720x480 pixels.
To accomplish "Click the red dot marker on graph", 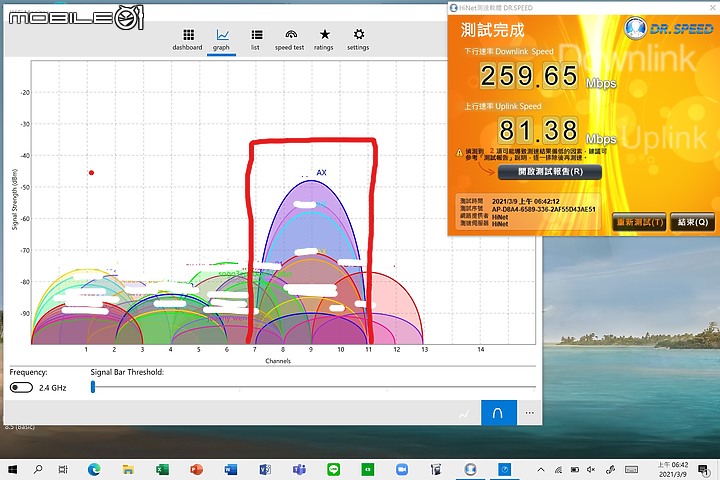I will point(91,173).
